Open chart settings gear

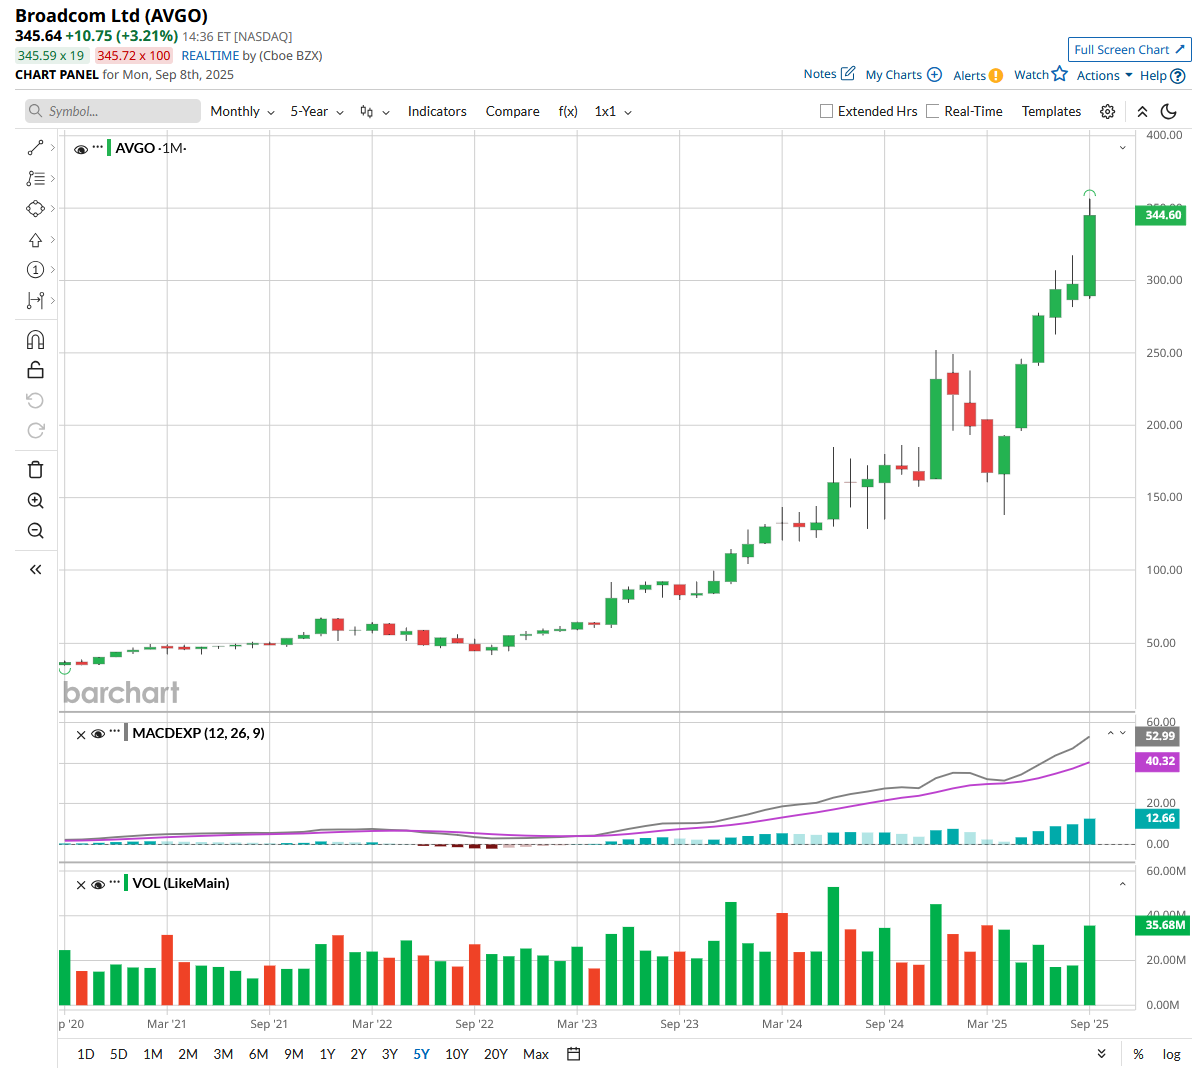(1107, 112)
